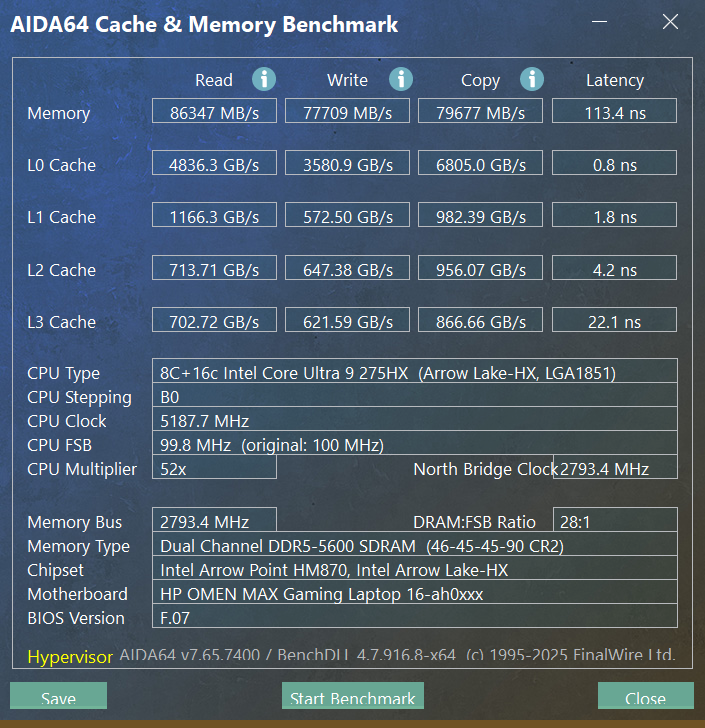Select the Memory Type DDR5-5600 field
The width and height of the screenshot is (705, 728).
(x=414, y=545)
